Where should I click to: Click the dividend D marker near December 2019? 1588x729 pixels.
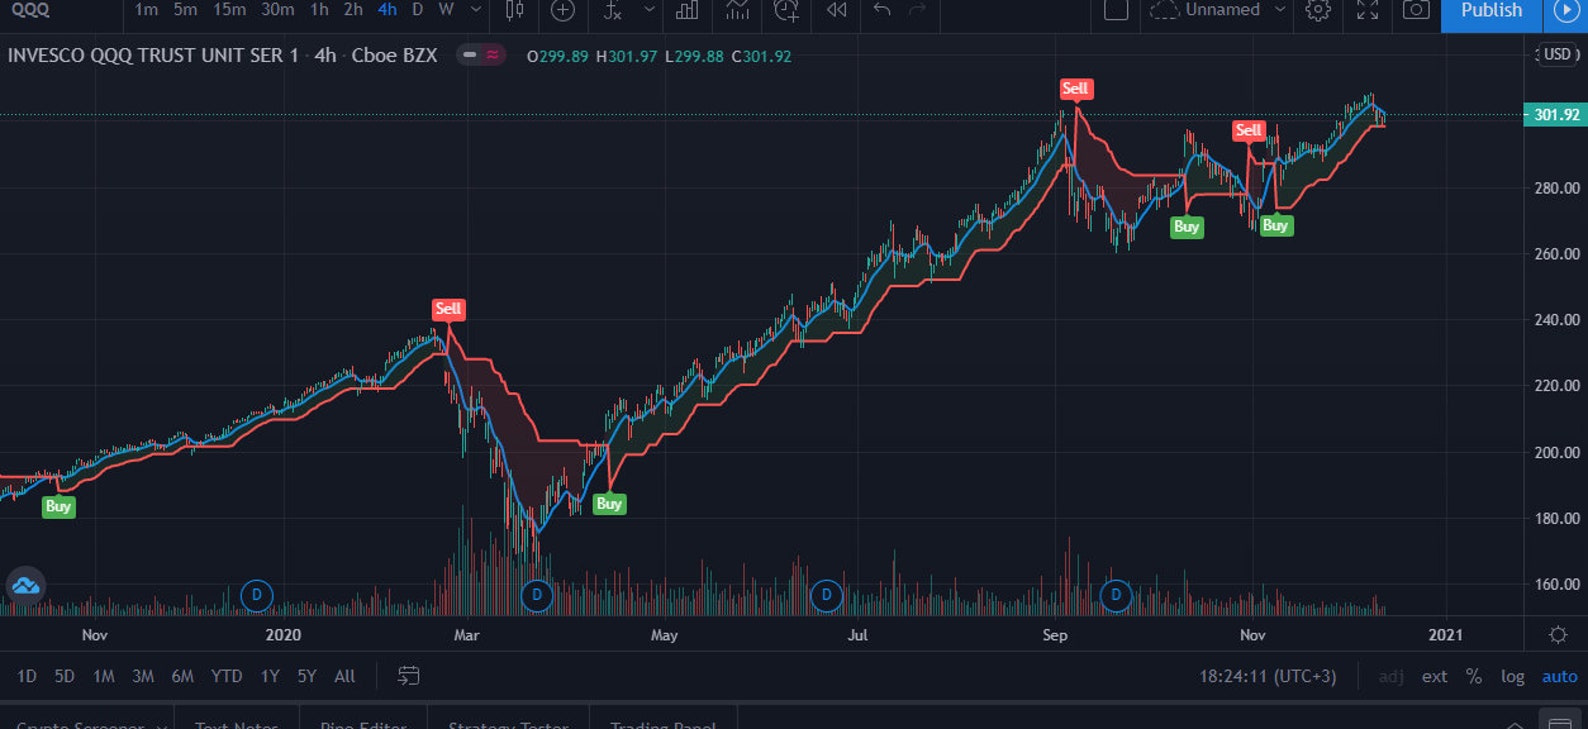point(257,595)
